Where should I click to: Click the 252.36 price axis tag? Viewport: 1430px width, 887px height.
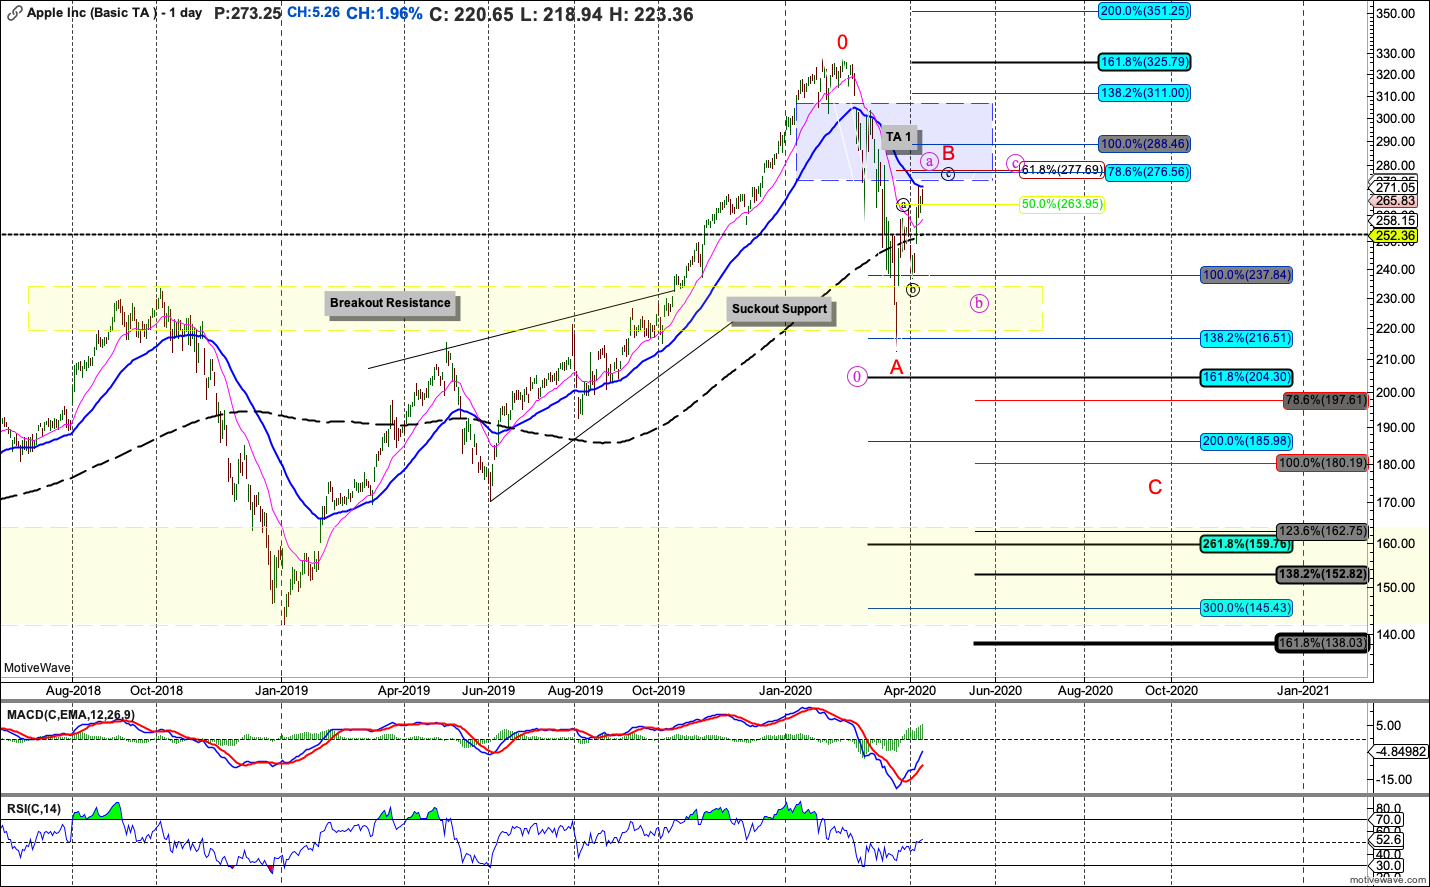pos(1395,236)
